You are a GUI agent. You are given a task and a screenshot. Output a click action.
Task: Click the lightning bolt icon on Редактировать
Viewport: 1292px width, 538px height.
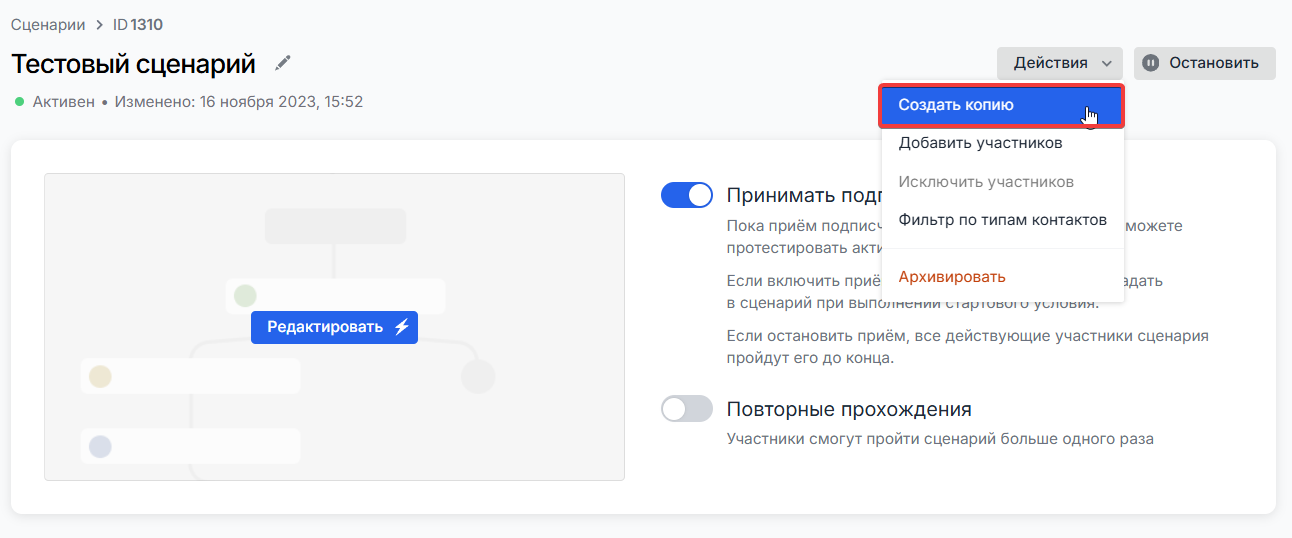click(401, 327)
